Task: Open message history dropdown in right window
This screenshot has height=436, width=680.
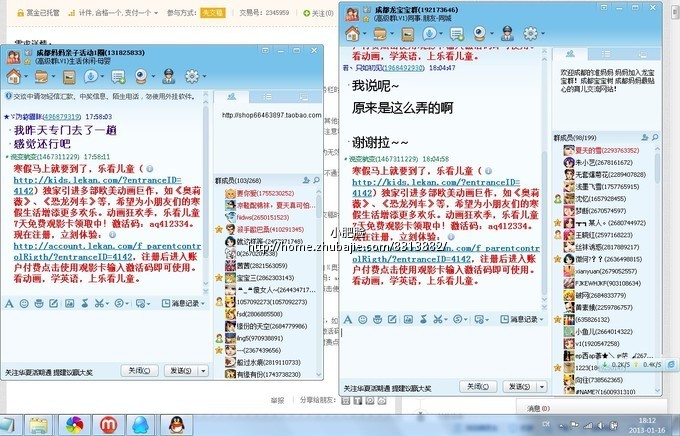Action: click(522, 320)
